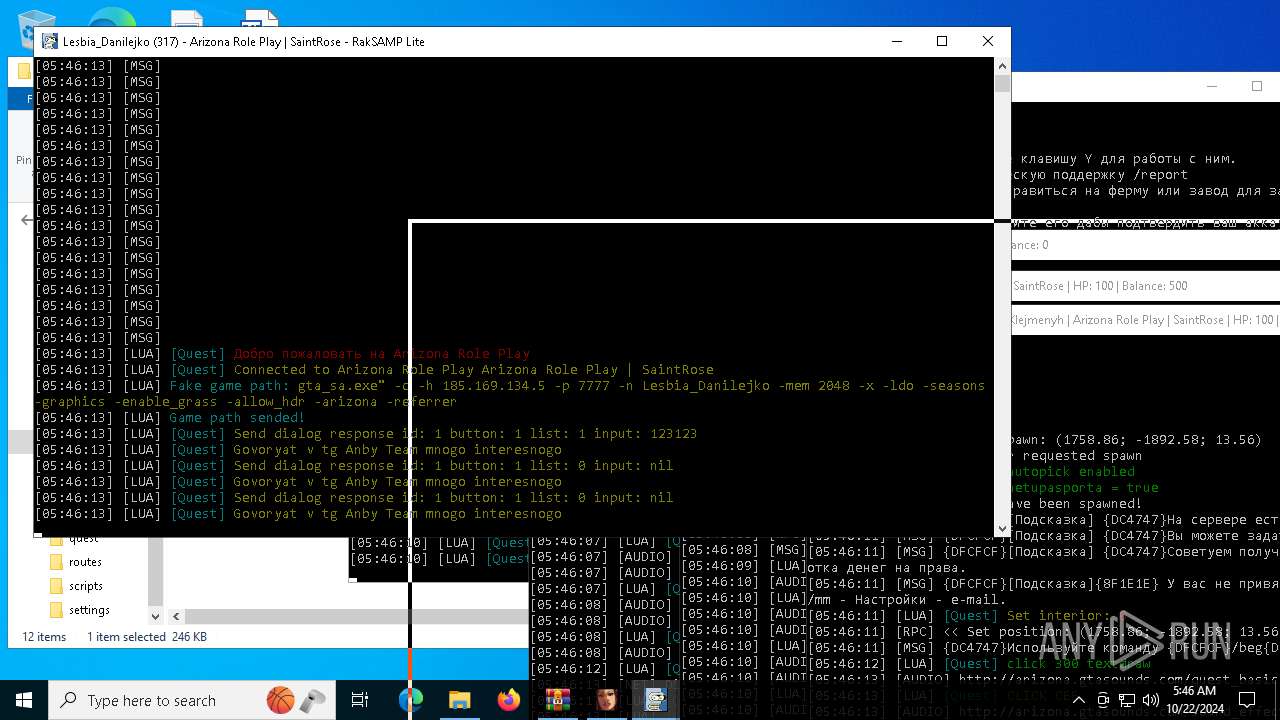Click the 'Fake game path' console line

click(510, 393)
